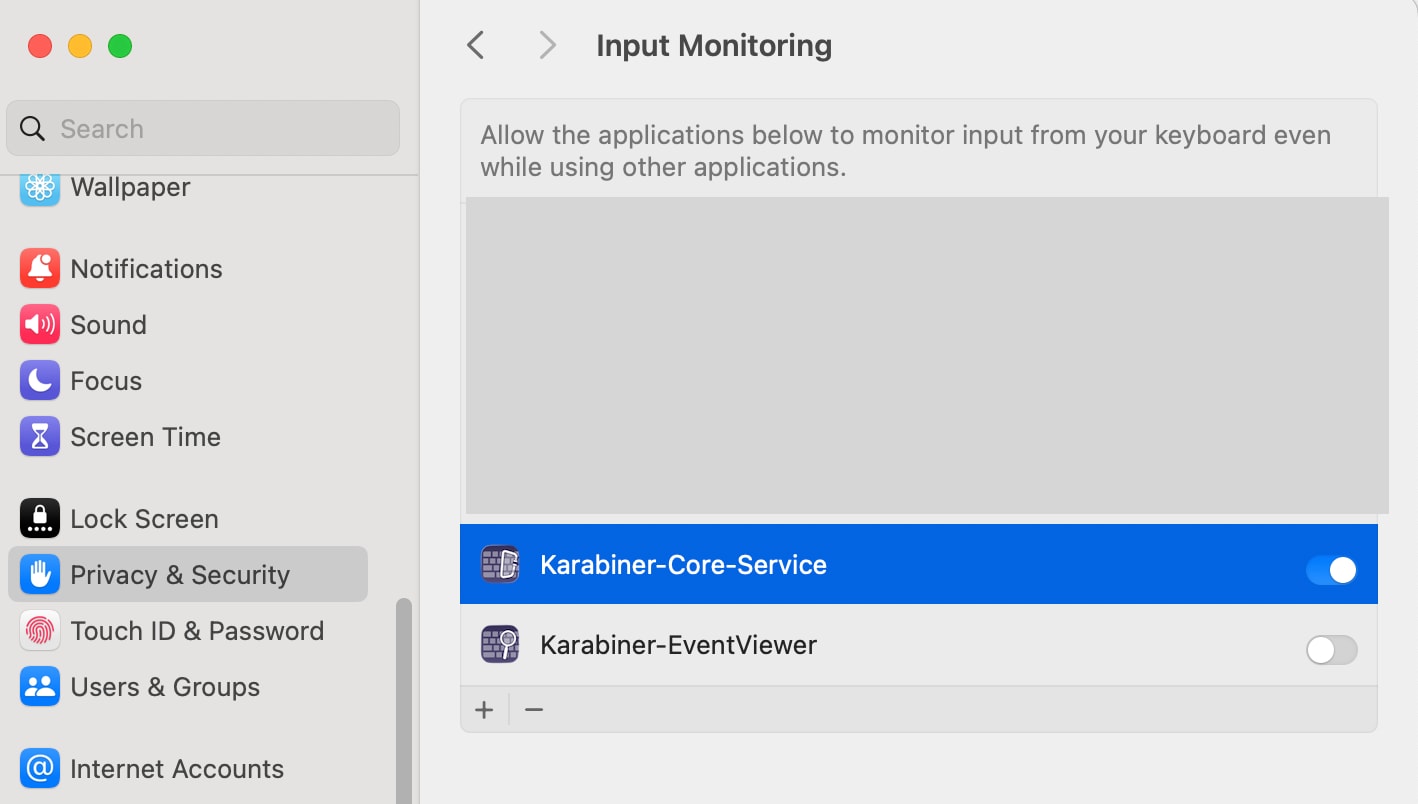Click the Internet Accounts at-sign icon

(x=40, y=769)
